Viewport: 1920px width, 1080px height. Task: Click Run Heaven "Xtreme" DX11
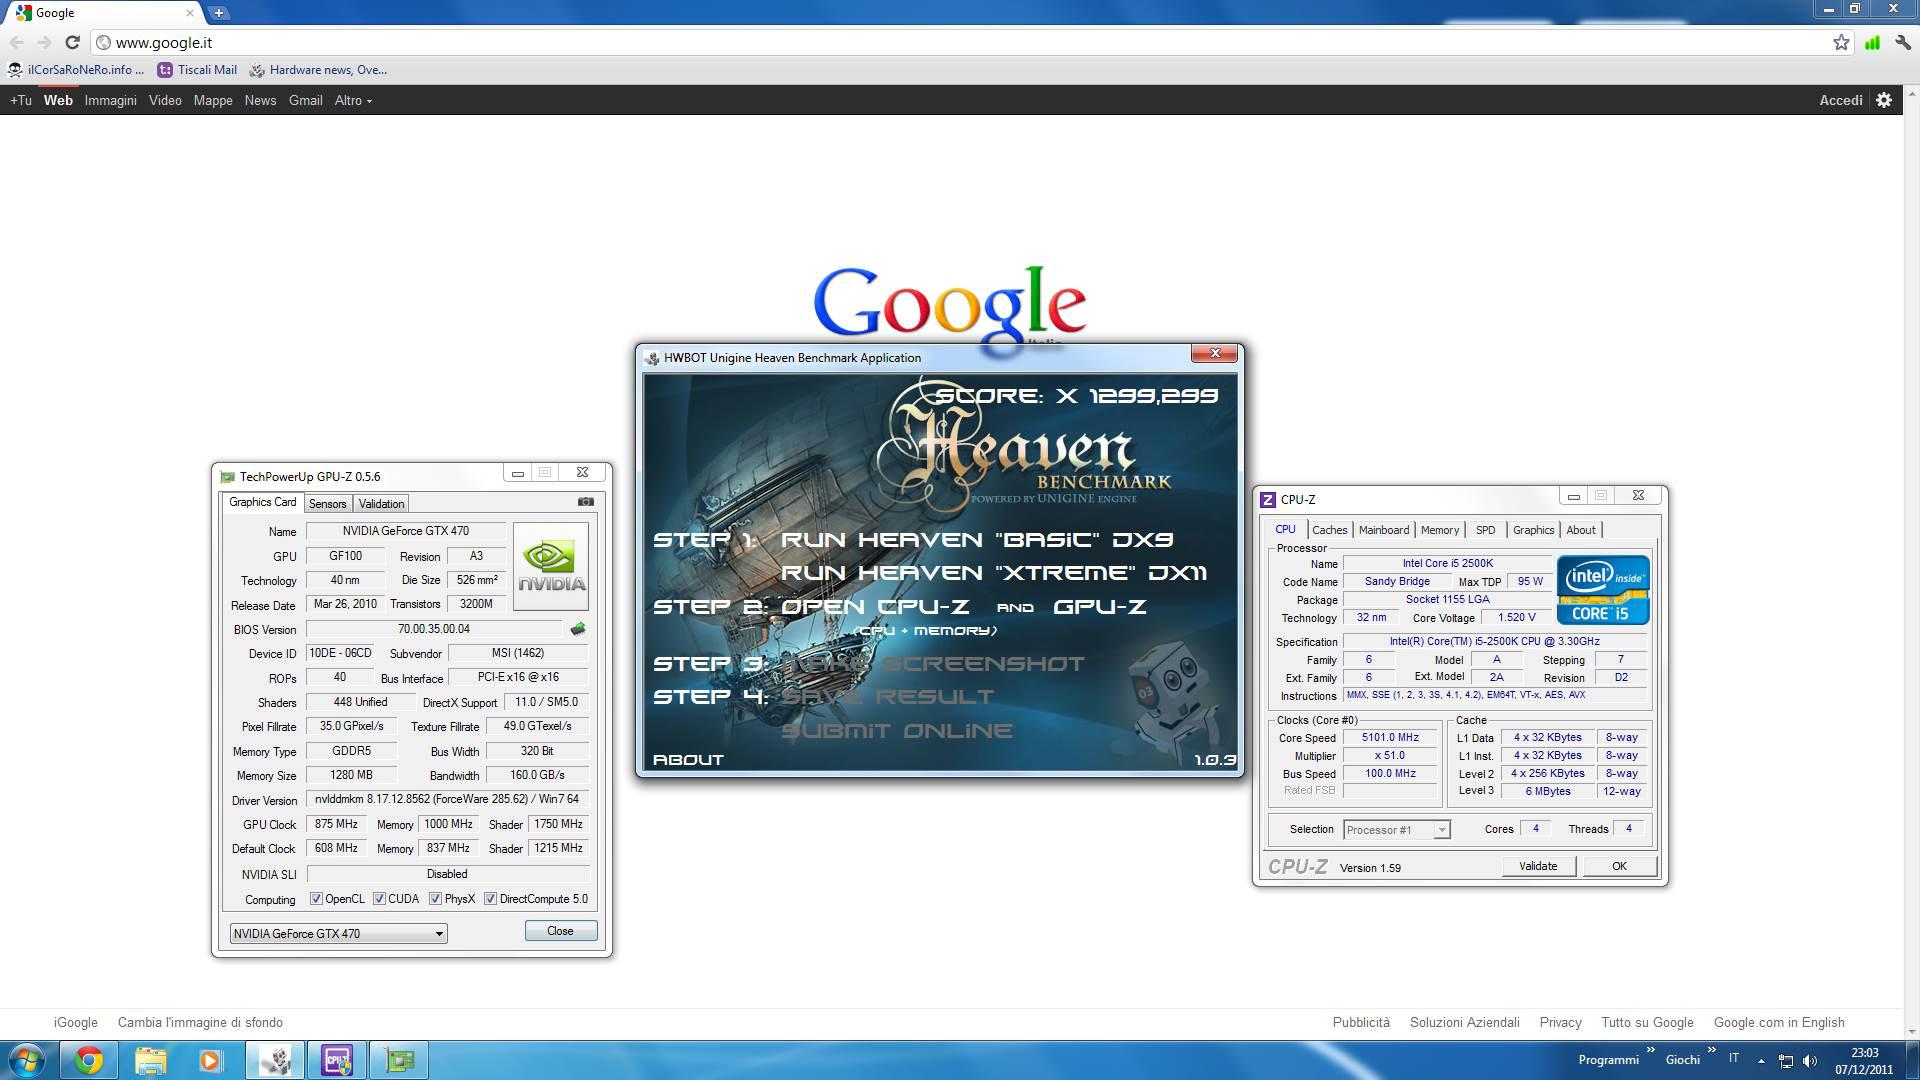993,573
